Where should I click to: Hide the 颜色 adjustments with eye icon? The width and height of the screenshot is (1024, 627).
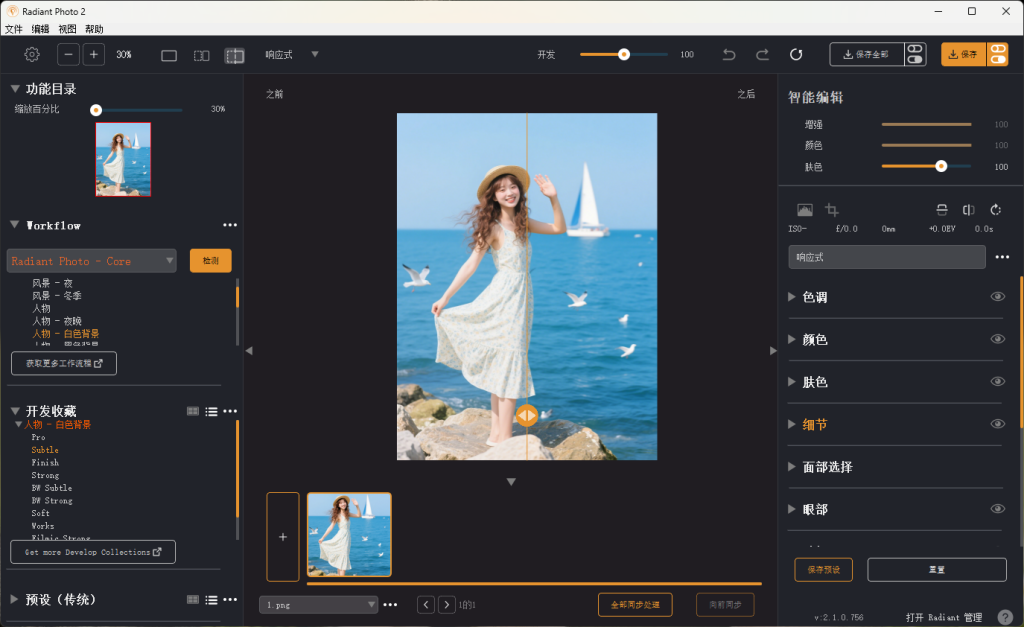tap(997, 339)
